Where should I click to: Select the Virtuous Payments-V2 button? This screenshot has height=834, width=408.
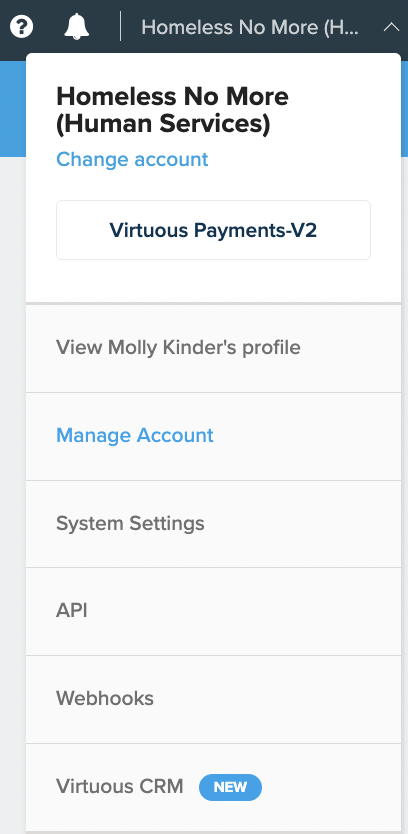point(213,230)
